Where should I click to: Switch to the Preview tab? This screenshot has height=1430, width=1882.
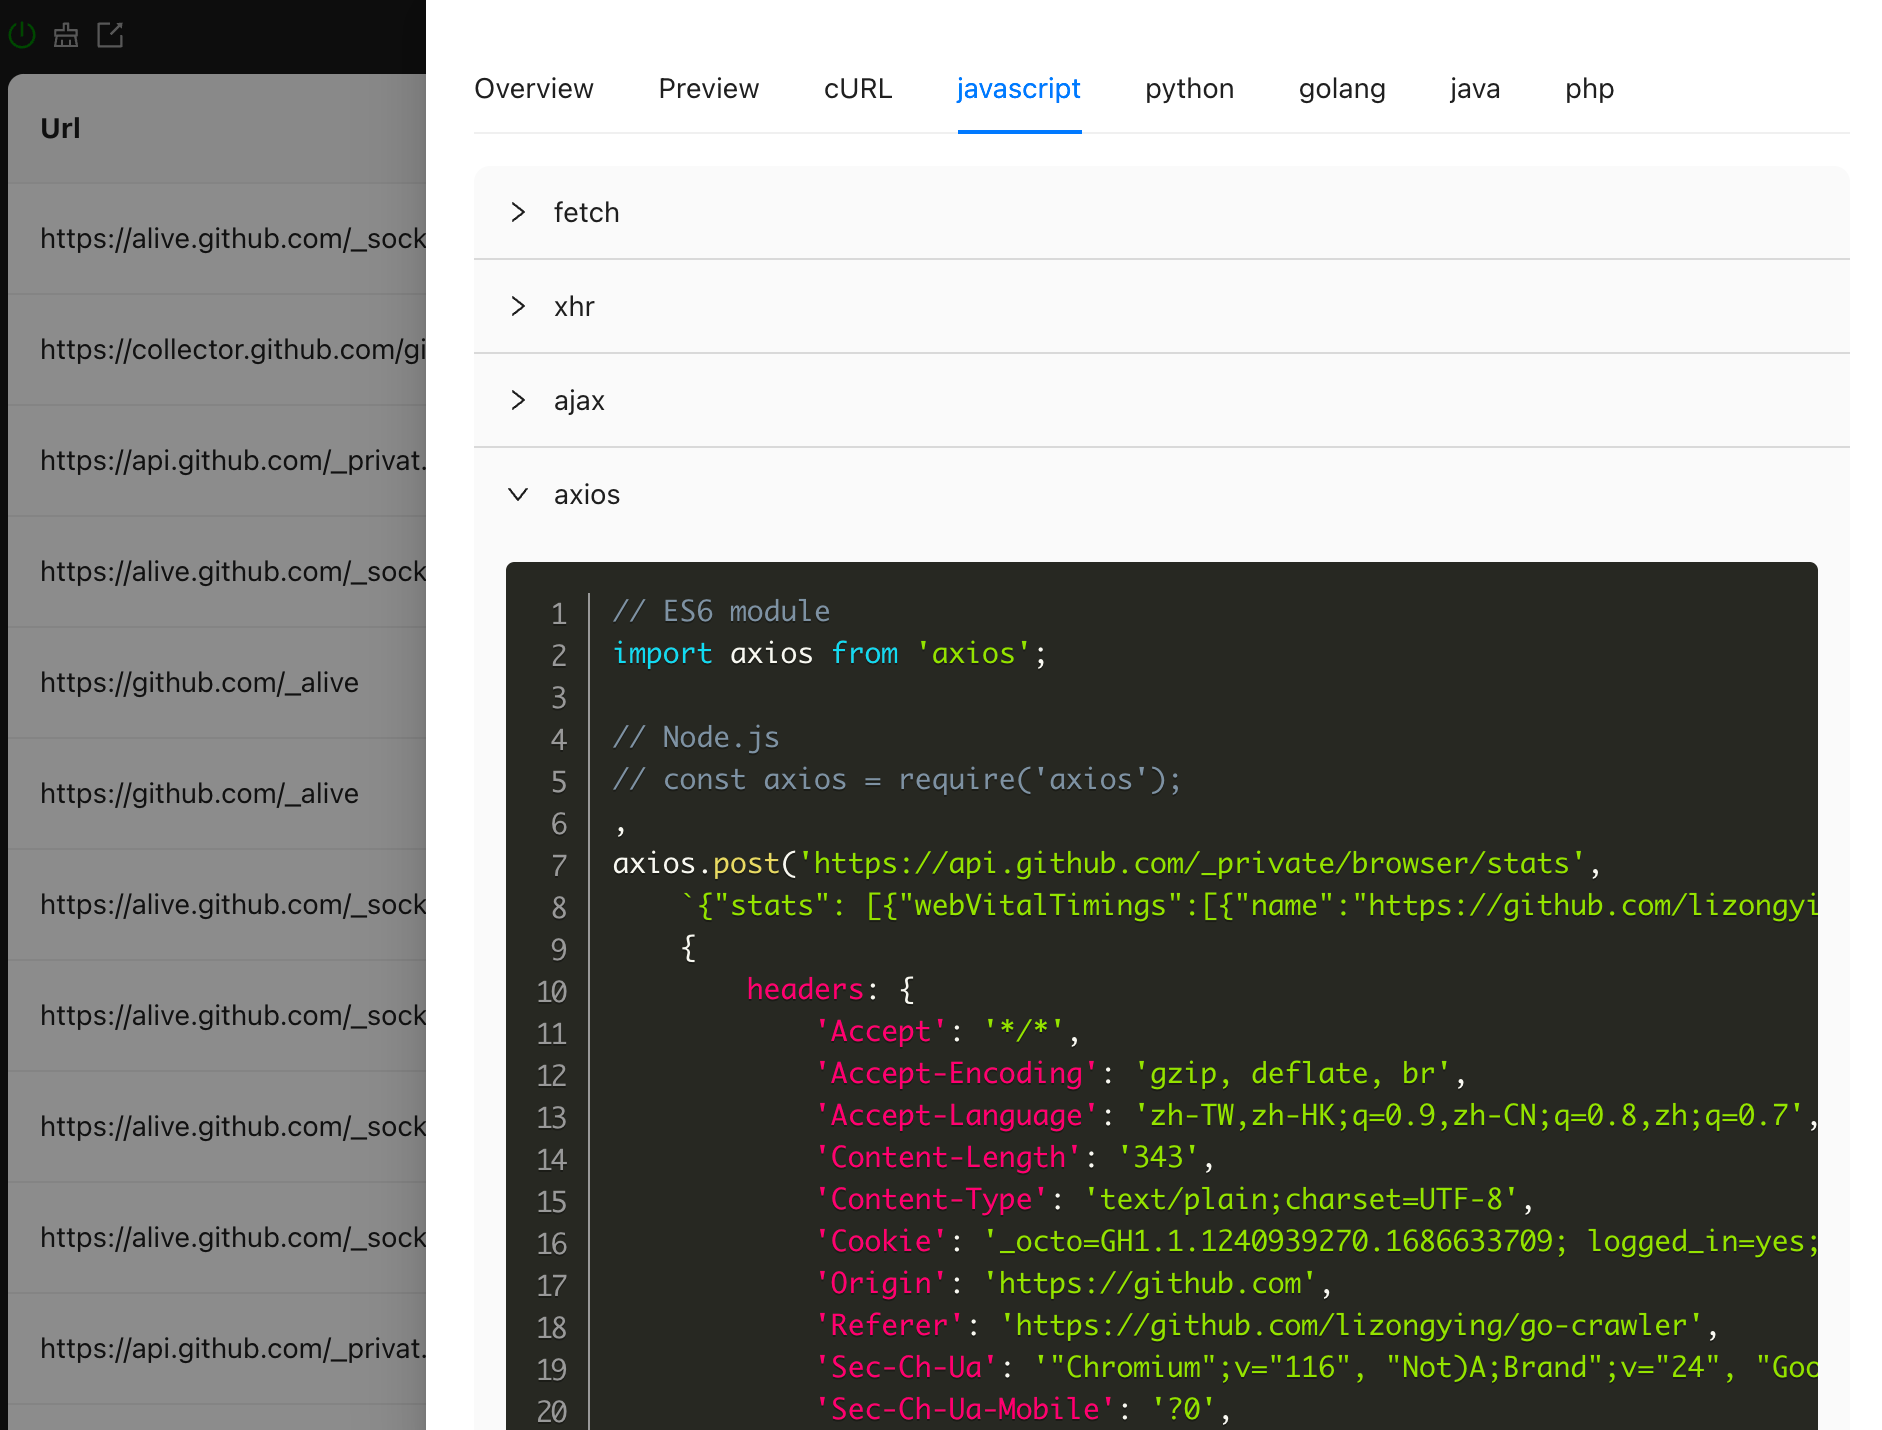(x=709, y=89)
